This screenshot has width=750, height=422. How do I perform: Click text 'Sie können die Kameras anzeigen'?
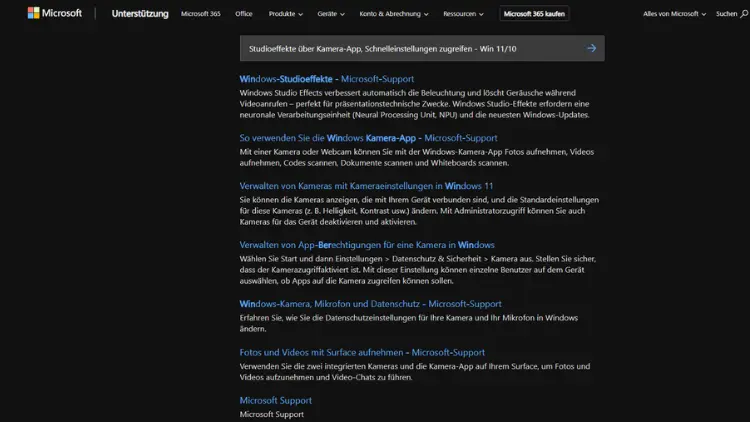[x=299, y=200]
